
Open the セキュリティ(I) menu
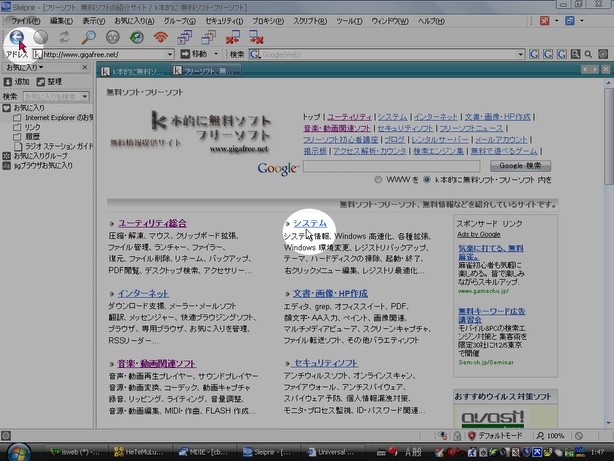click(224, 21)
